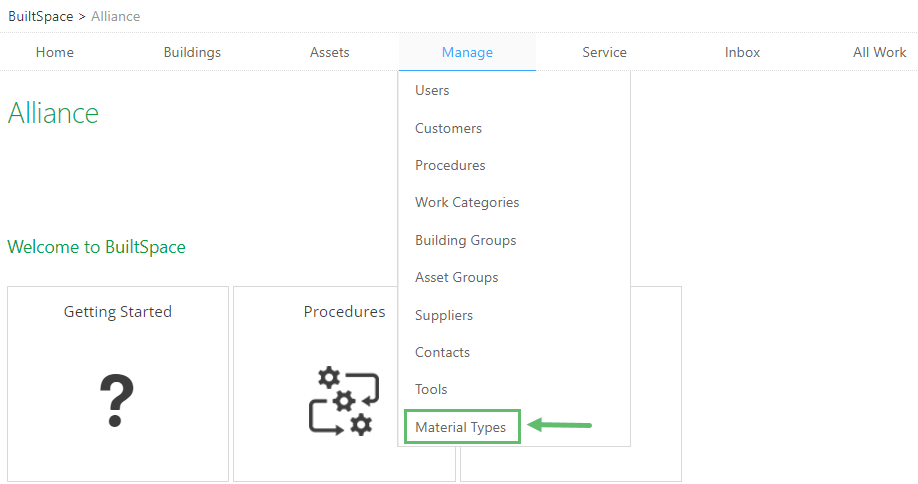
Task: Click the Procedures workflow gears icon
Action: 344,401
